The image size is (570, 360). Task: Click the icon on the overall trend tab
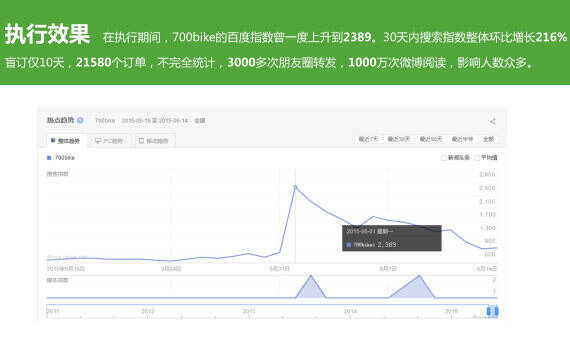[53, 140]
